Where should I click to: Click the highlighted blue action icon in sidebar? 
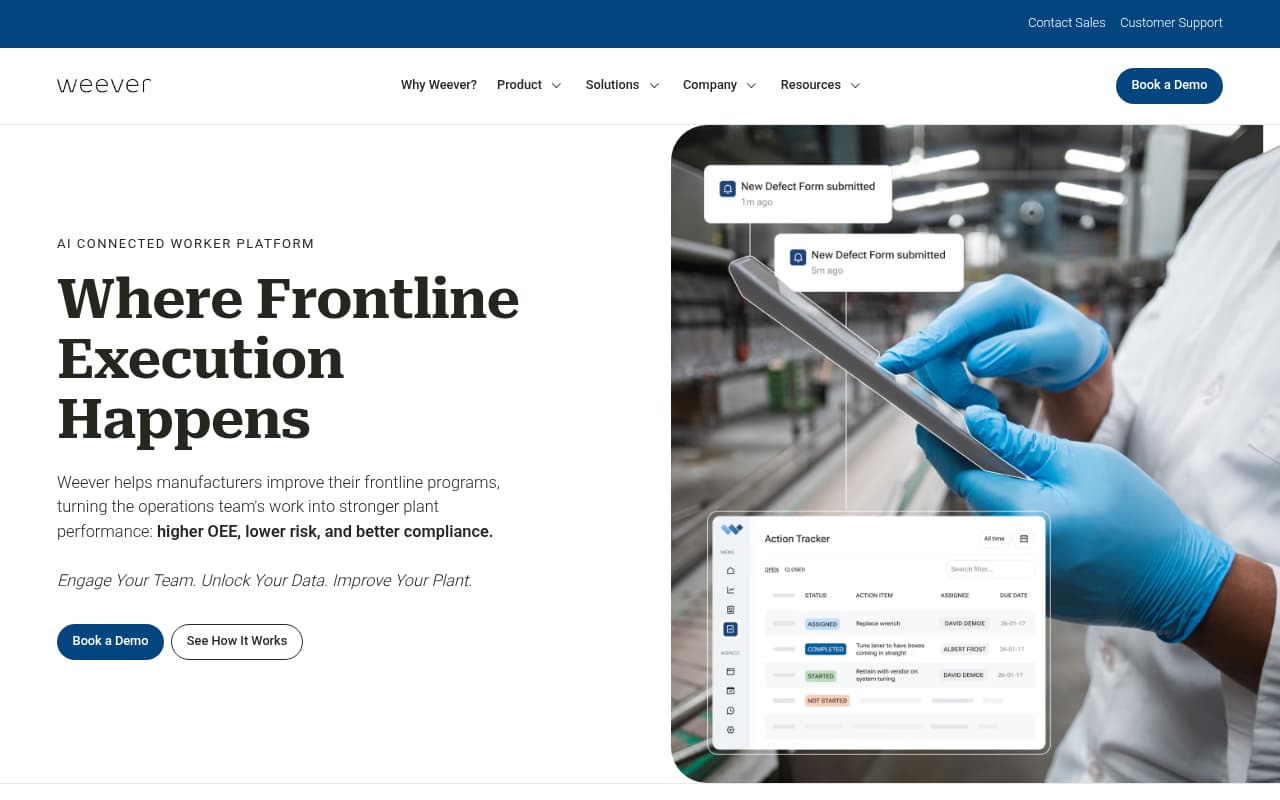tap(730, 629)
